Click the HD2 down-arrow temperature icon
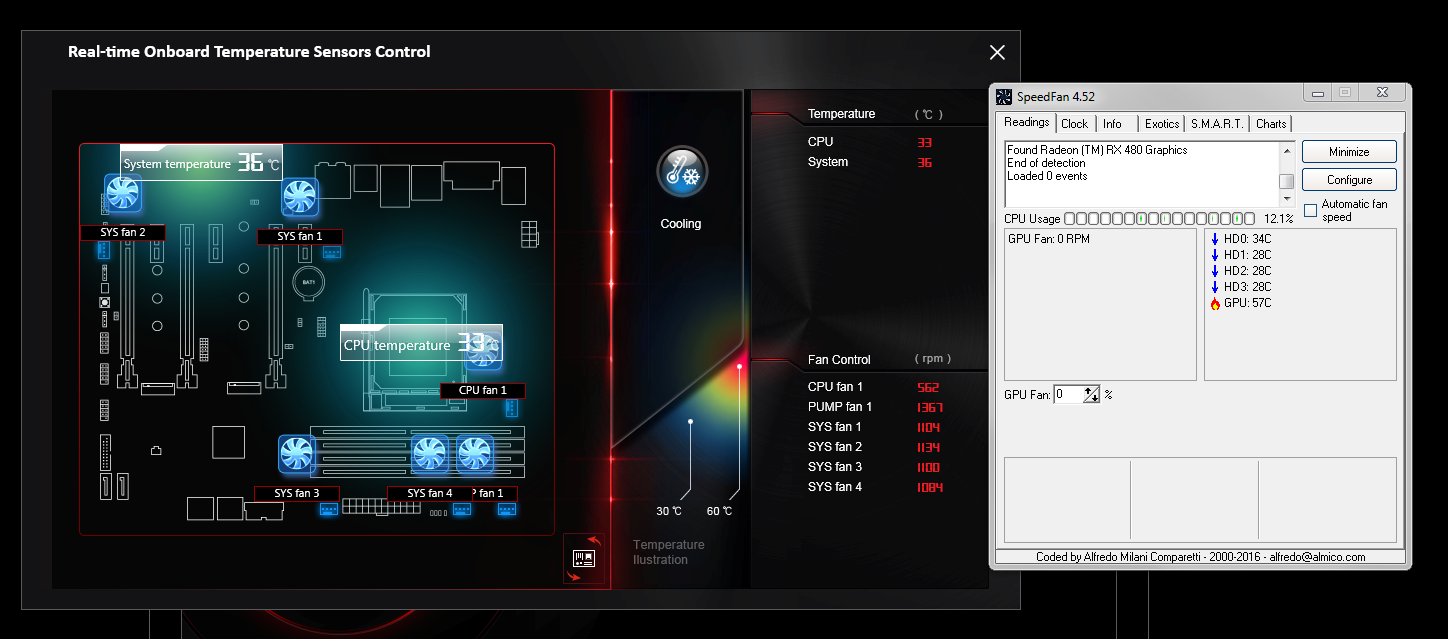The width and height of the screenshot is (1448, 639). (x=1215, y=271)
